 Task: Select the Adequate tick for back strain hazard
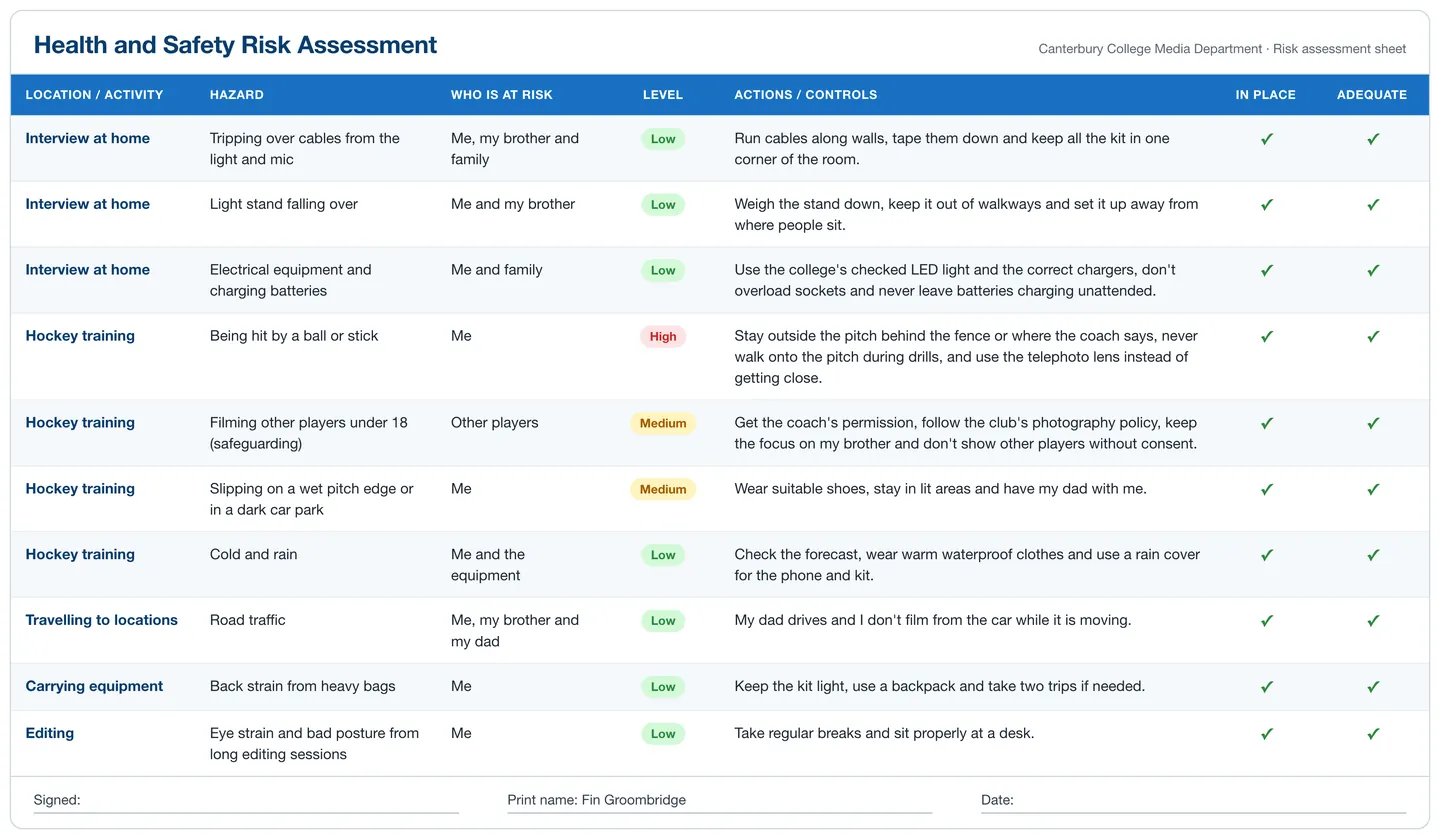click(x=1373, y=687)
